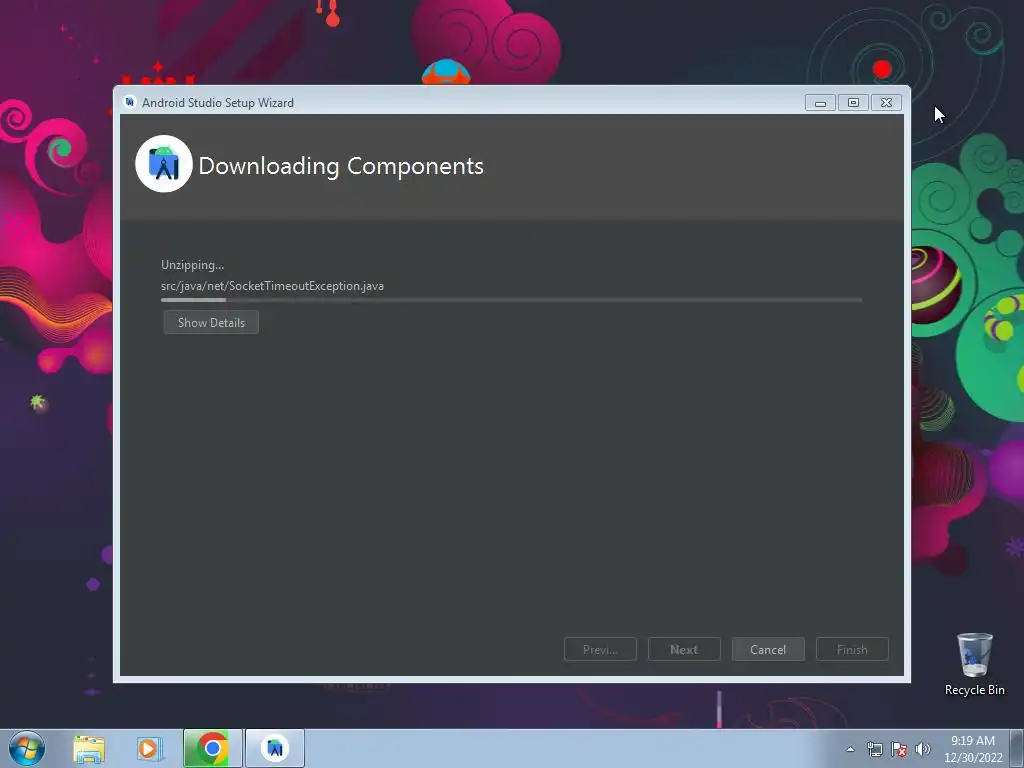Click the Finish button

point(852,649)
